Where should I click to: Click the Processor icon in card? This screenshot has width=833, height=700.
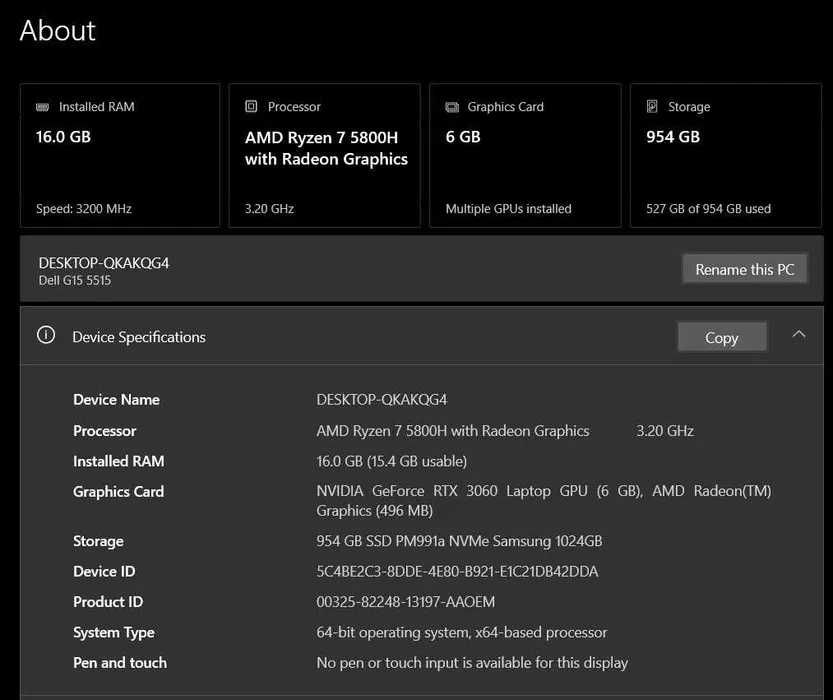(x=251, y=106)
